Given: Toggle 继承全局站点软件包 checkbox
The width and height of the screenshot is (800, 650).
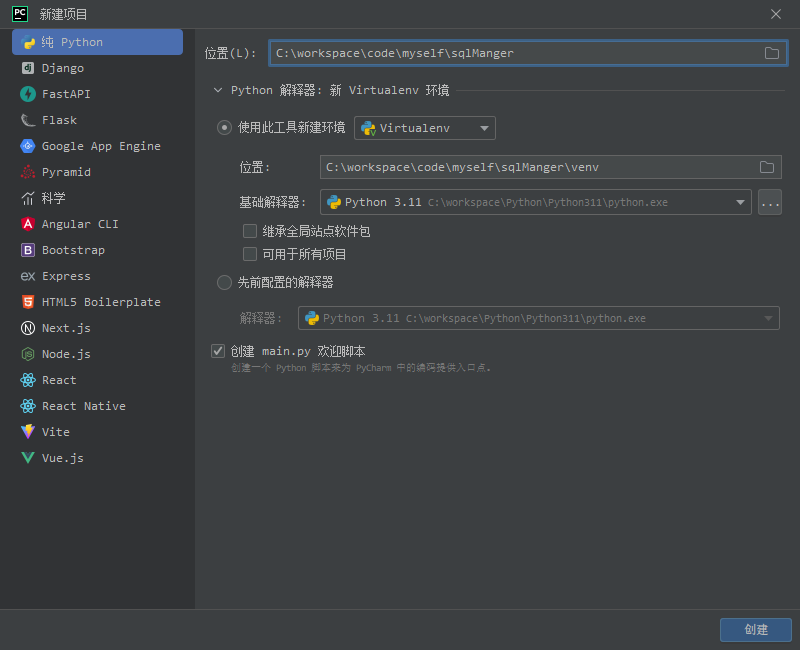Looking at the screenshot, I should [x=250, y=231].
